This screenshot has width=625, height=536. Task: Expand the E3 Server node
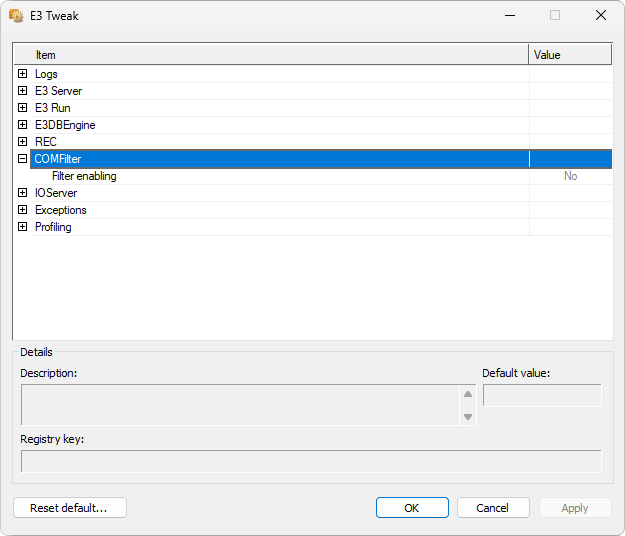(x=23, y=91)
